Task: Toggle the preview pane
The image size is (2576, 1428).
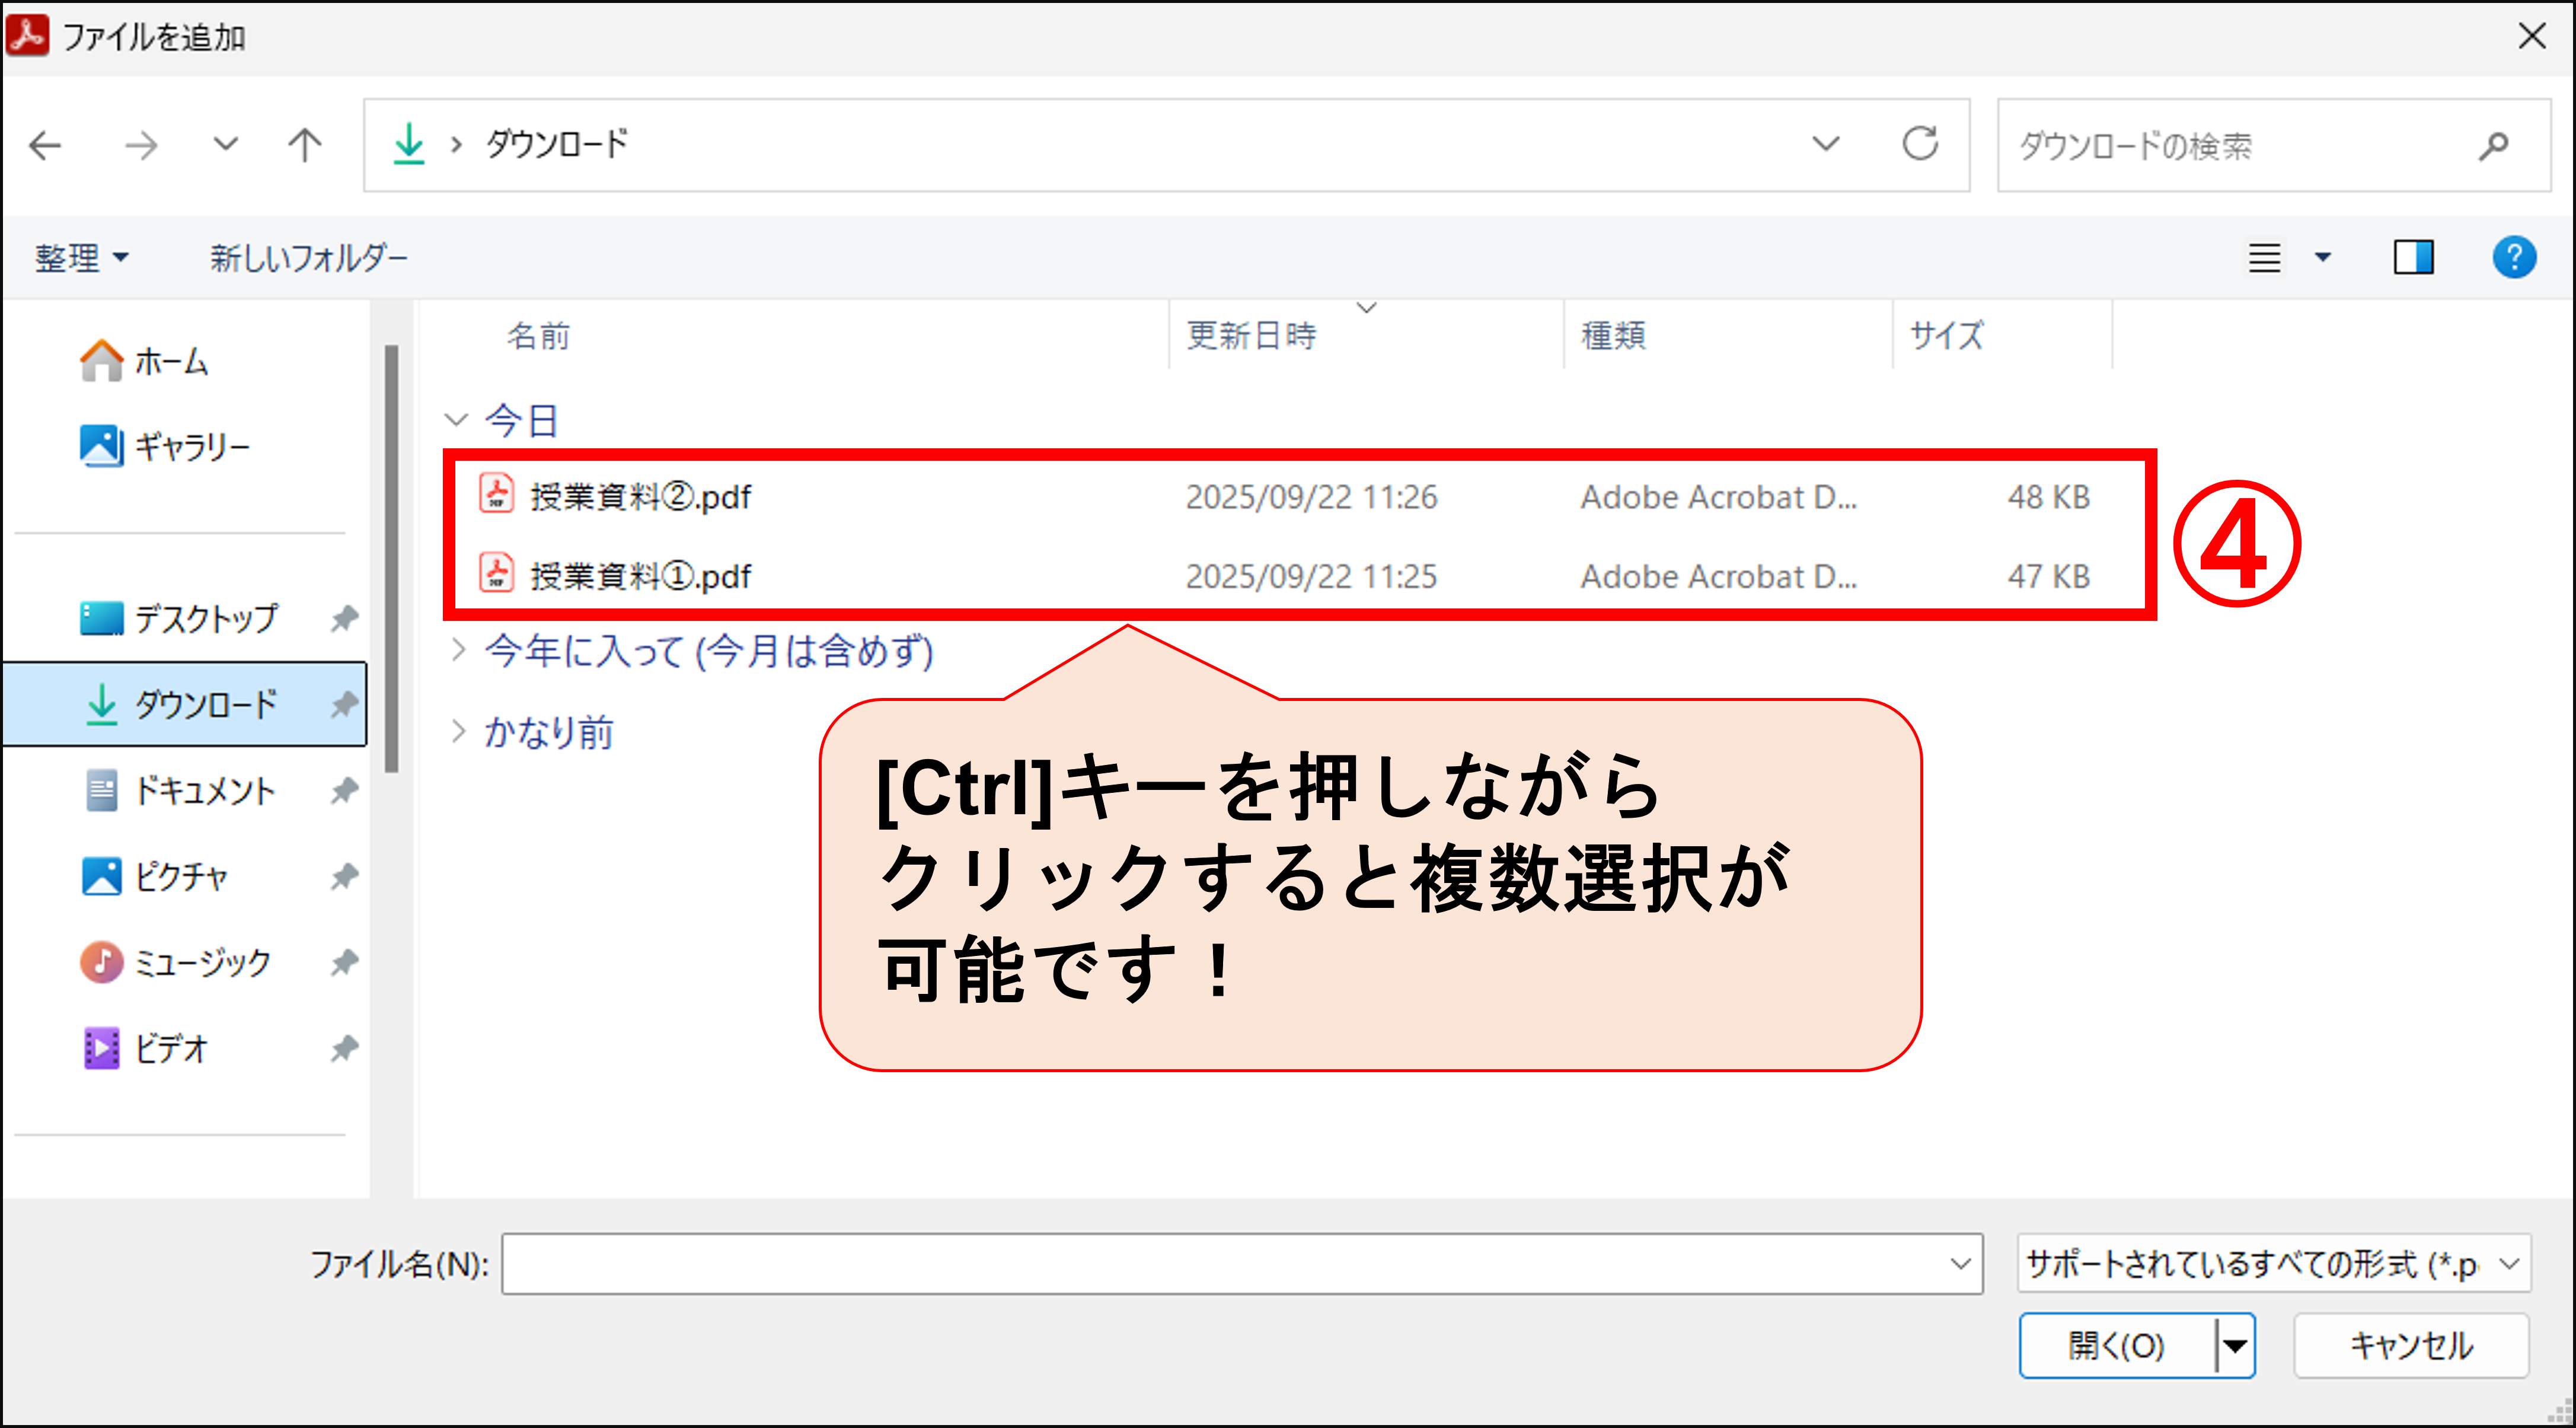Action: 2413,257
